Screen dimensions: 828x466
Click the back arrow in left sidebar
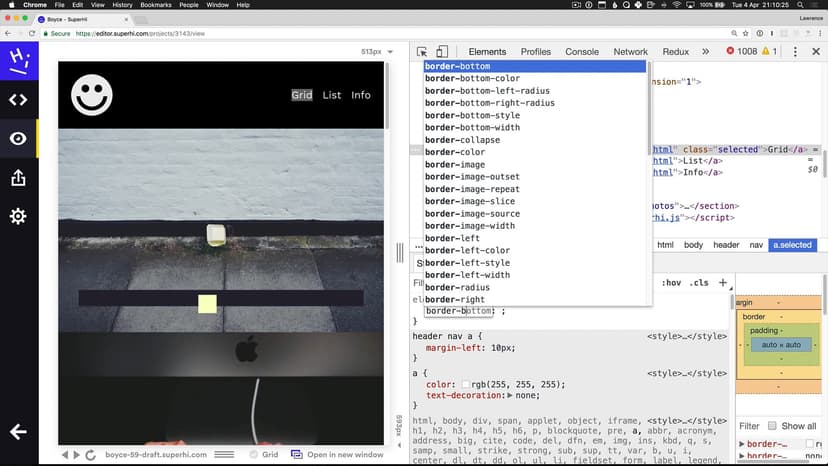pos(18,432)
